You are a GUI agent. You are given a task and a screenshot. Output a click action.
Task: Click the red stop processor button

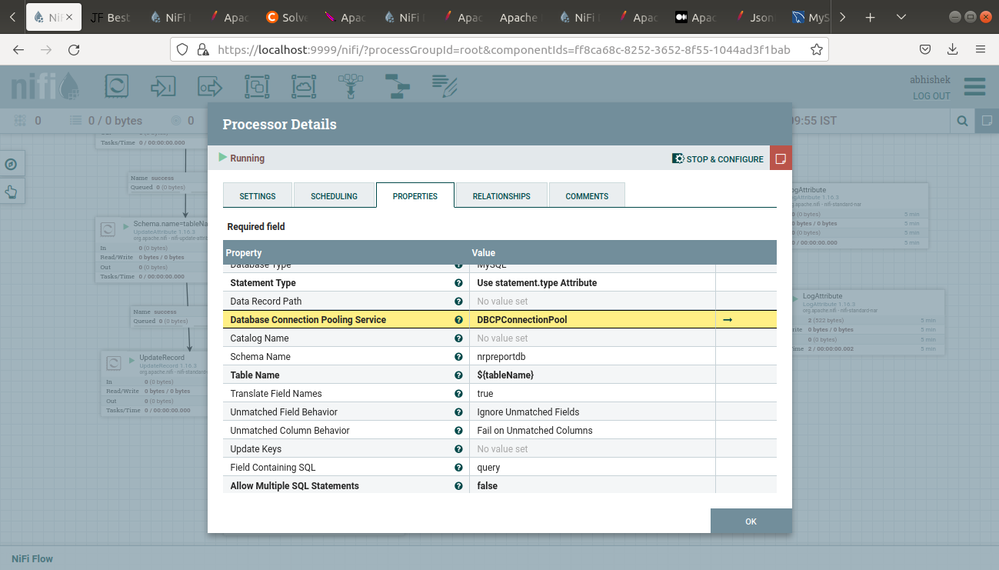pyautogui.click(x=780, y=159)
